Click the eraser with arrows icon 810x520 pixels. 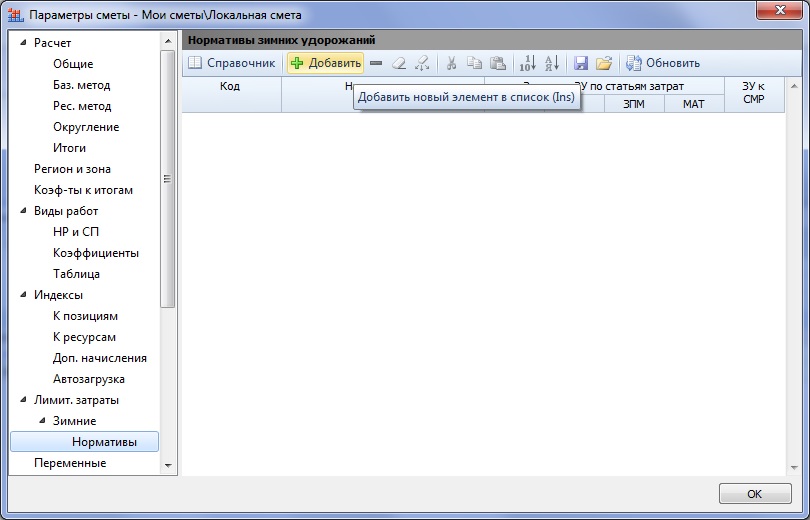[x=422, y=63]
